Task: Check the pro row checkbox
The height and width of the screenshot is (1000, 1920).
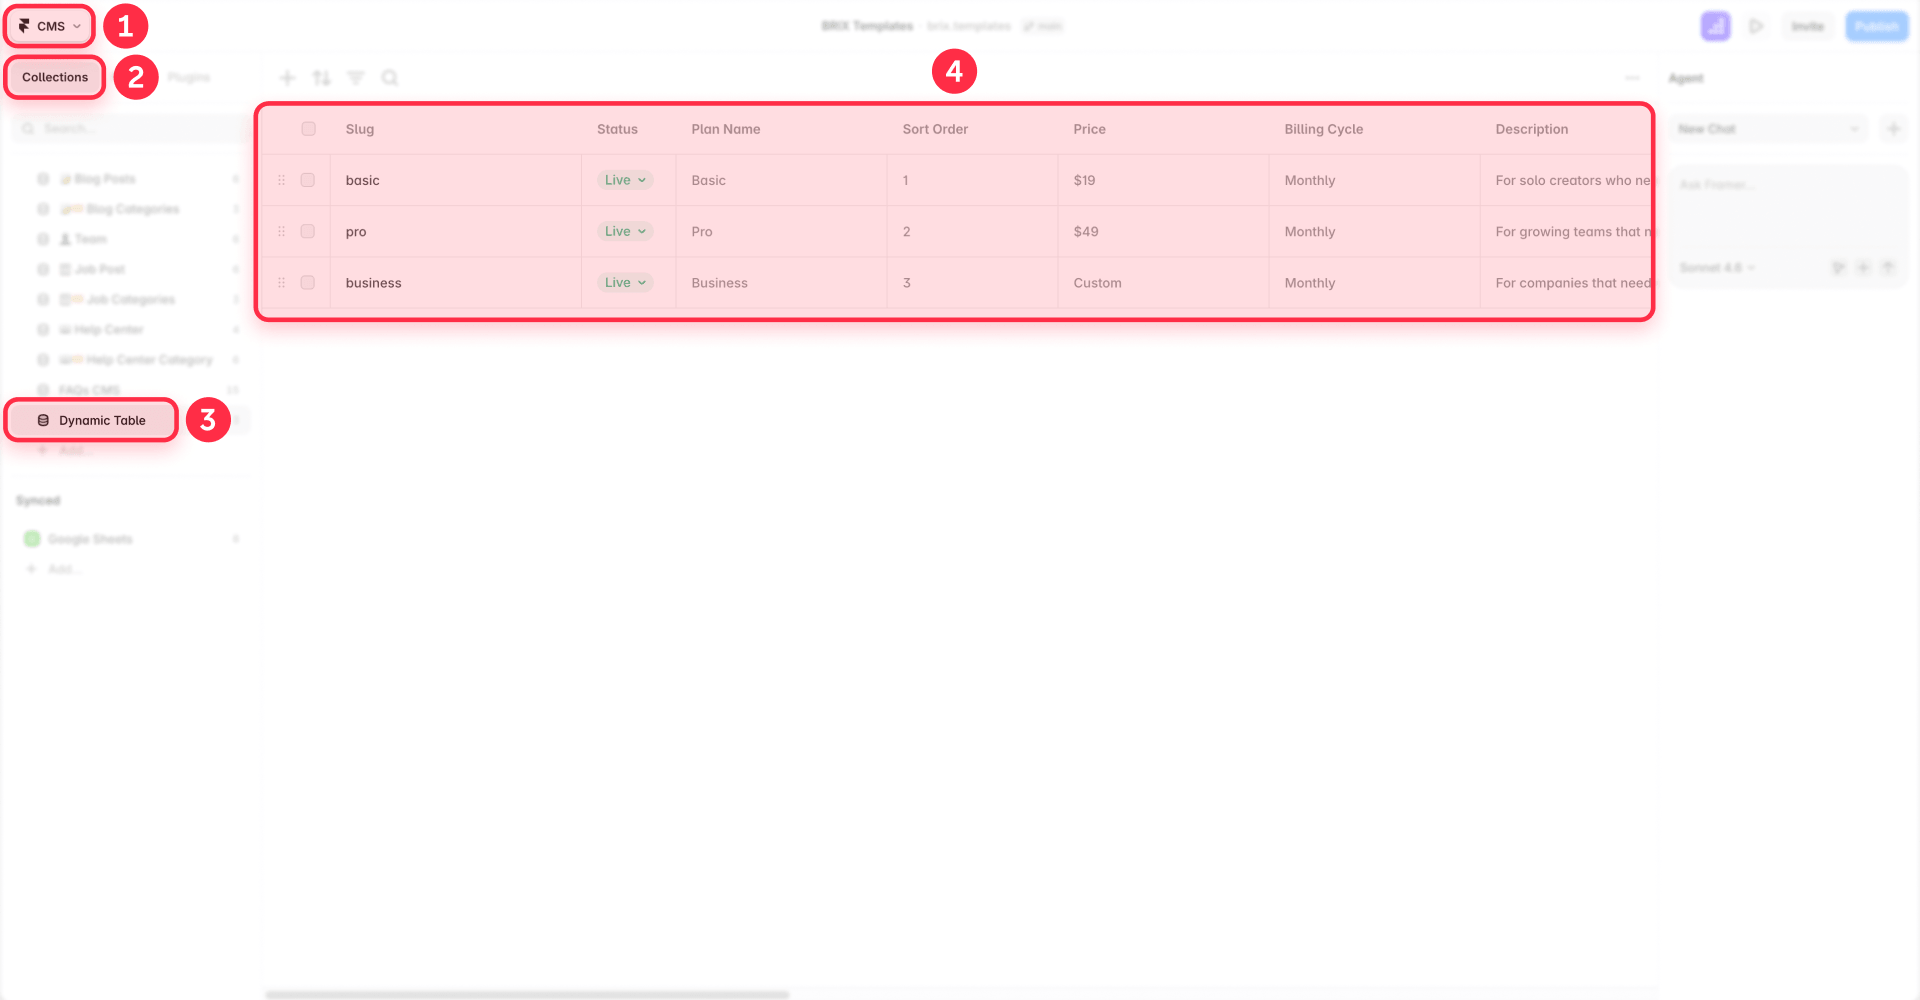Action: tap(308, 231)
